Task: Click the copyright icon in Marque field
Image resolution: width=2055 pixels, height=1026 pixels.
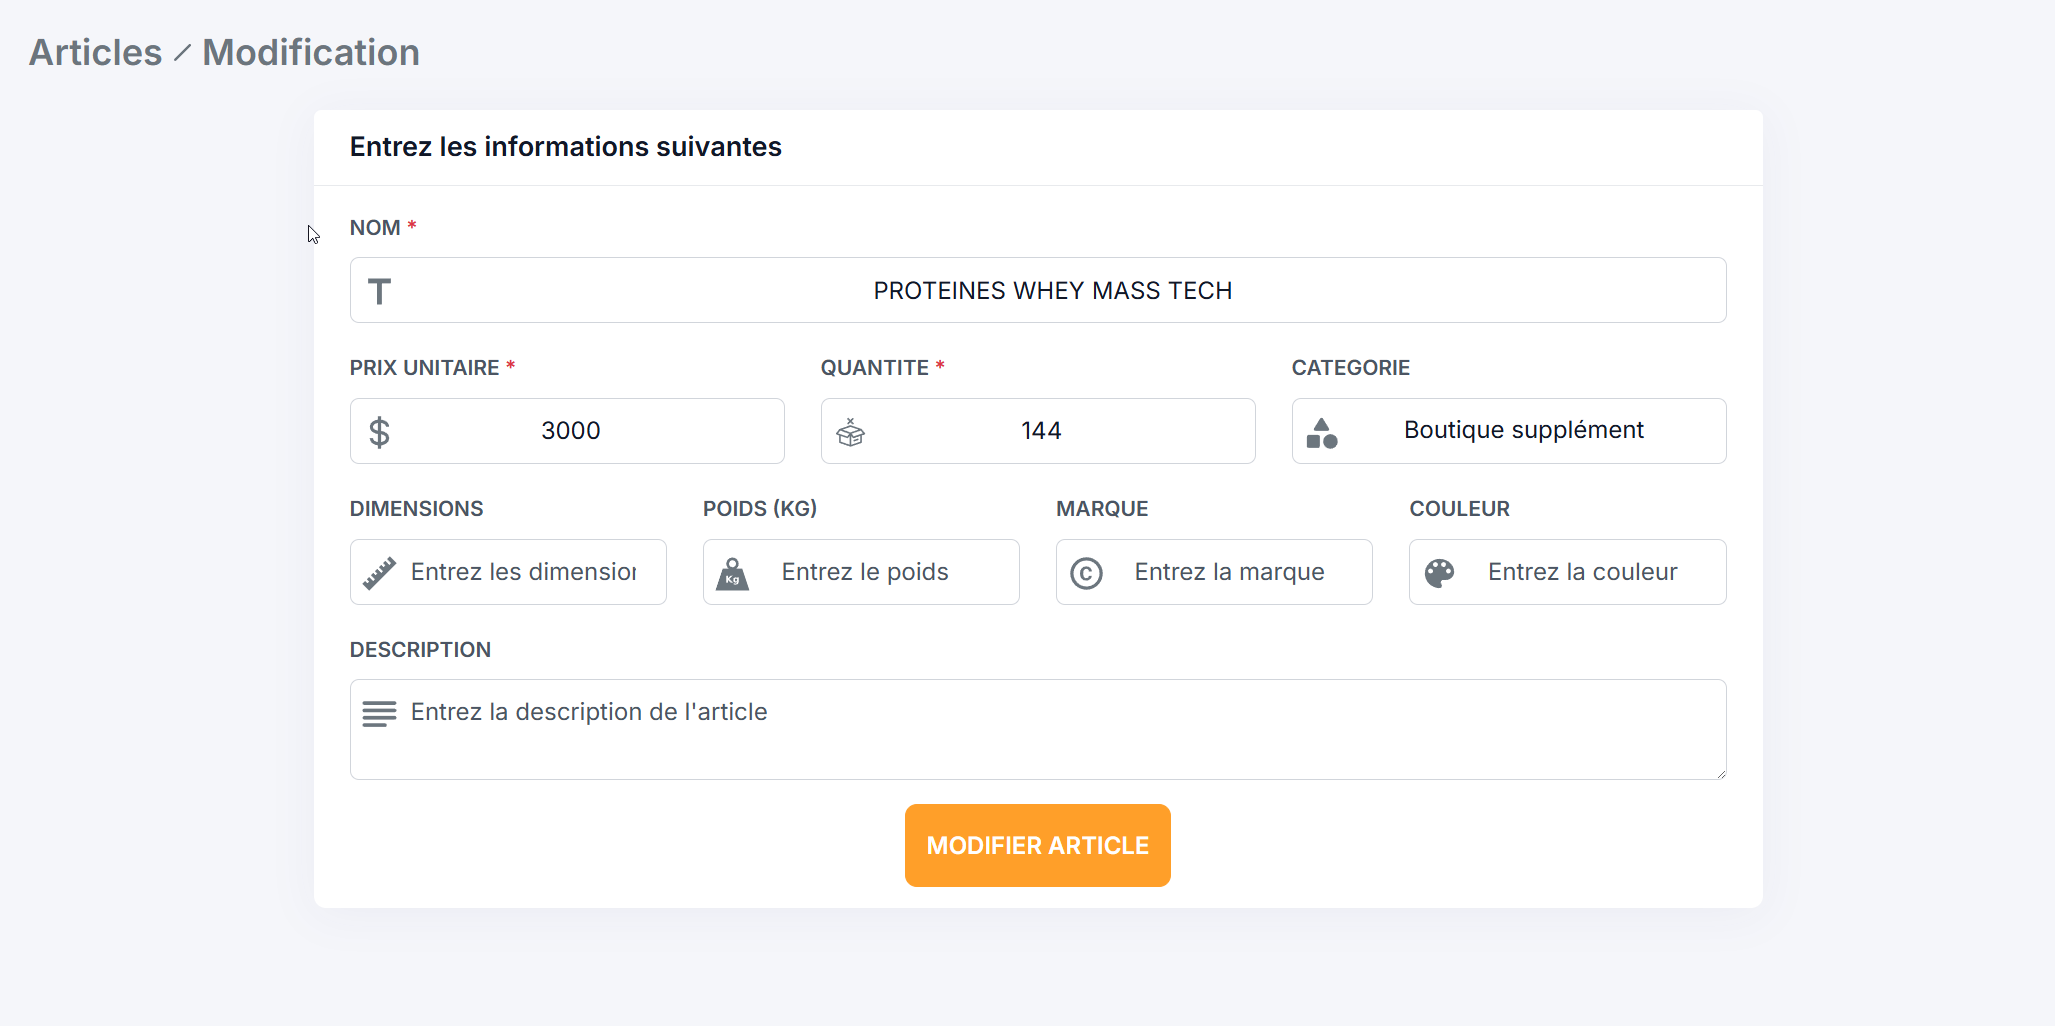Action: coord(1086,573)
